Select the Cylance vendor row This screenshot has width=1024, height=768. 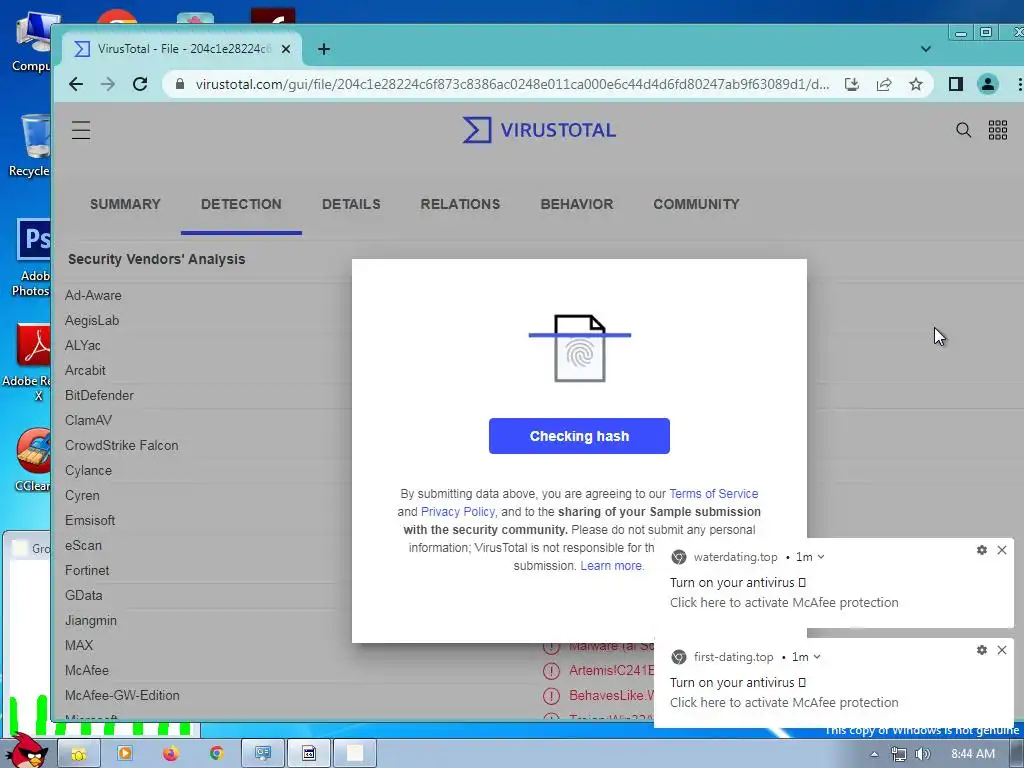coord(88,470)
